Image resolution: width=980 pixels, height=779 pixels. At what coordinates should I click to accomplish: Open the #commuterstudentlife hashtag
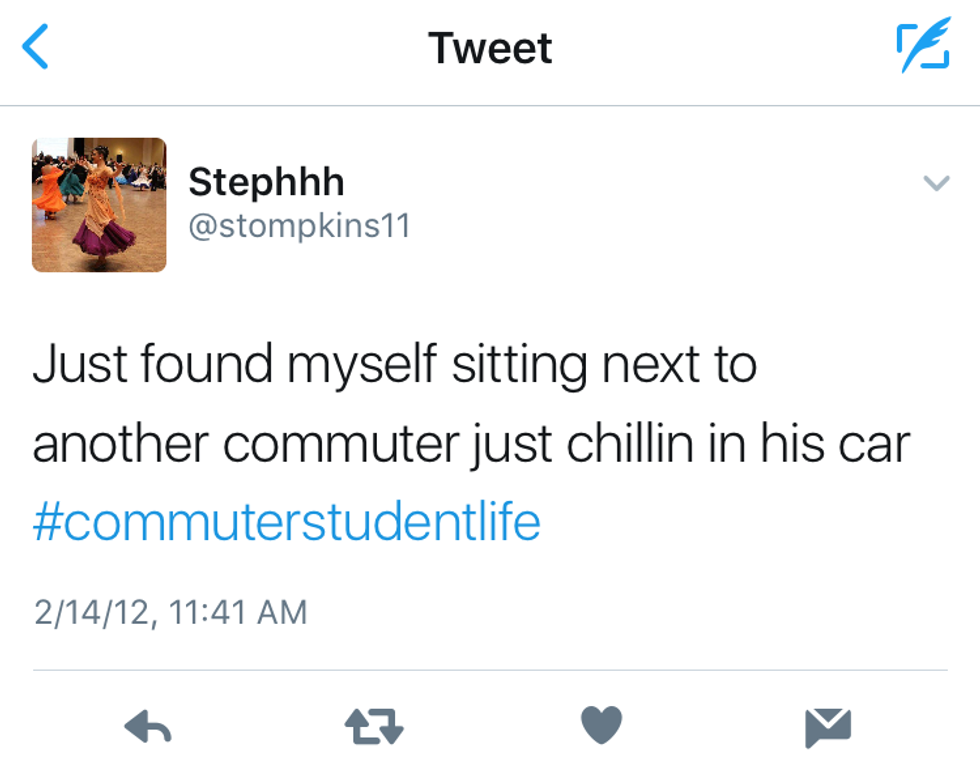287,523
